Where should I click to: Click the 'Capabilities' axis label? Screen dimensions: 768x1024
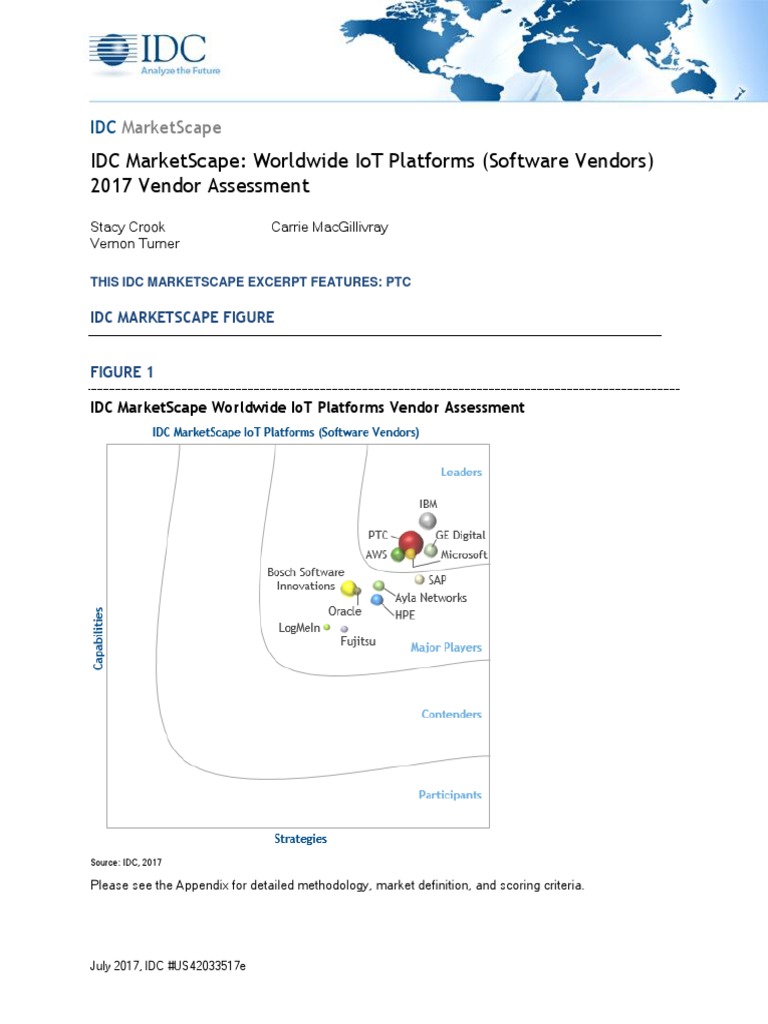[x=98, y=639]
